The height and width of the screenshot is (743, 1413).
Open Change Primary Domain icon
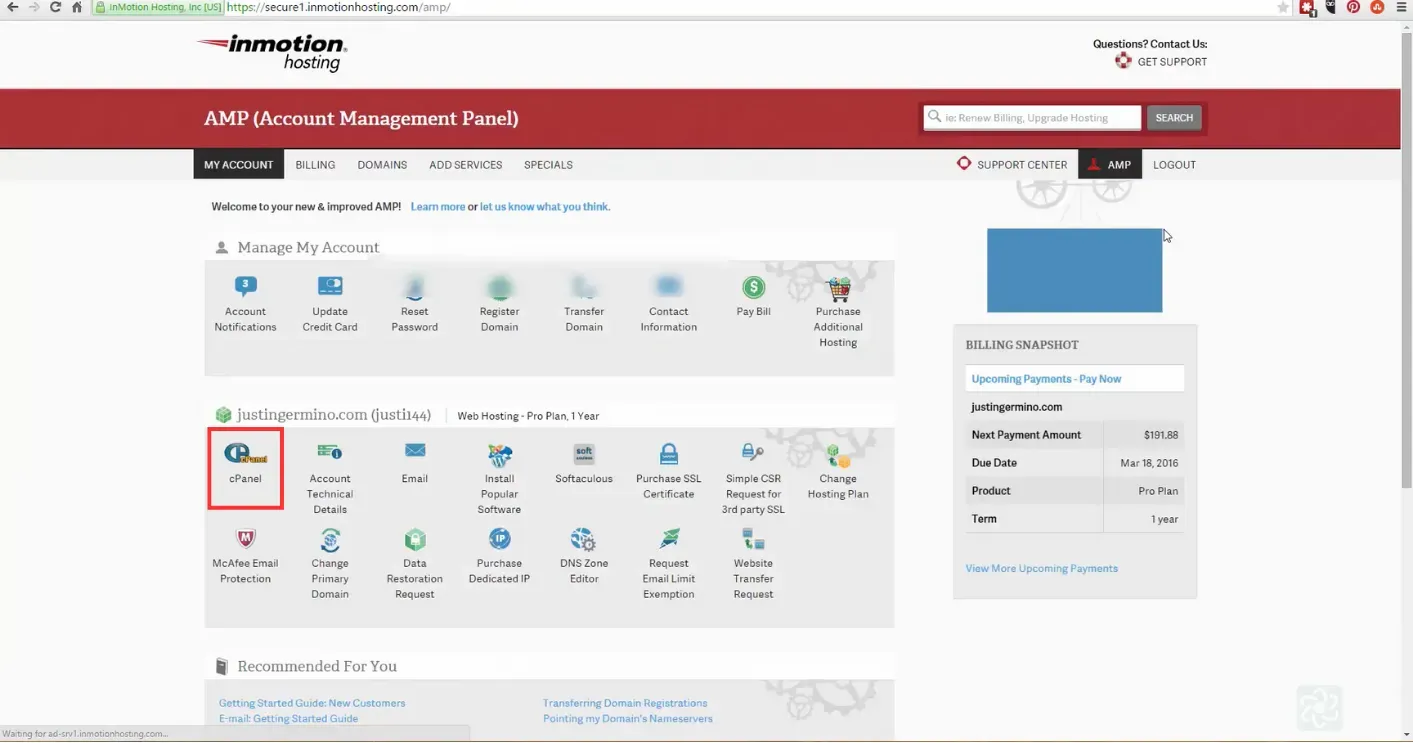pos(330,539)
